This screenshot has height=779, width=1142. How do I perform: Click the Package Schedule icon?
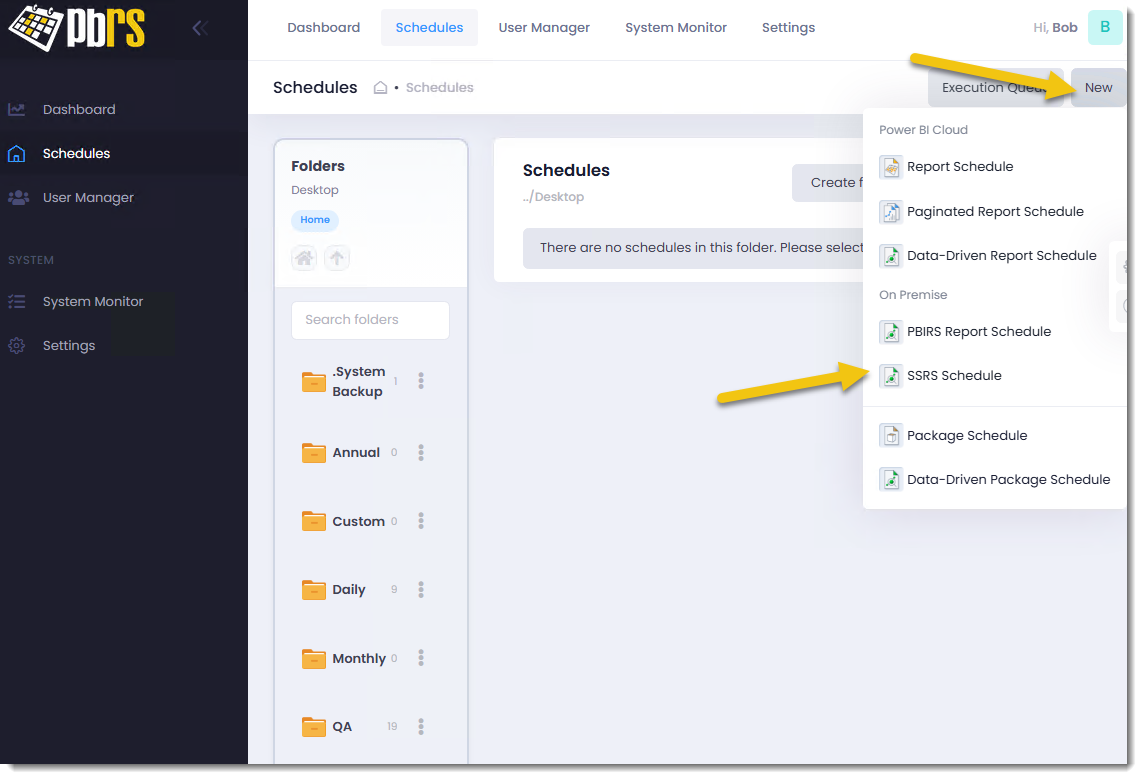click(890, 436)
